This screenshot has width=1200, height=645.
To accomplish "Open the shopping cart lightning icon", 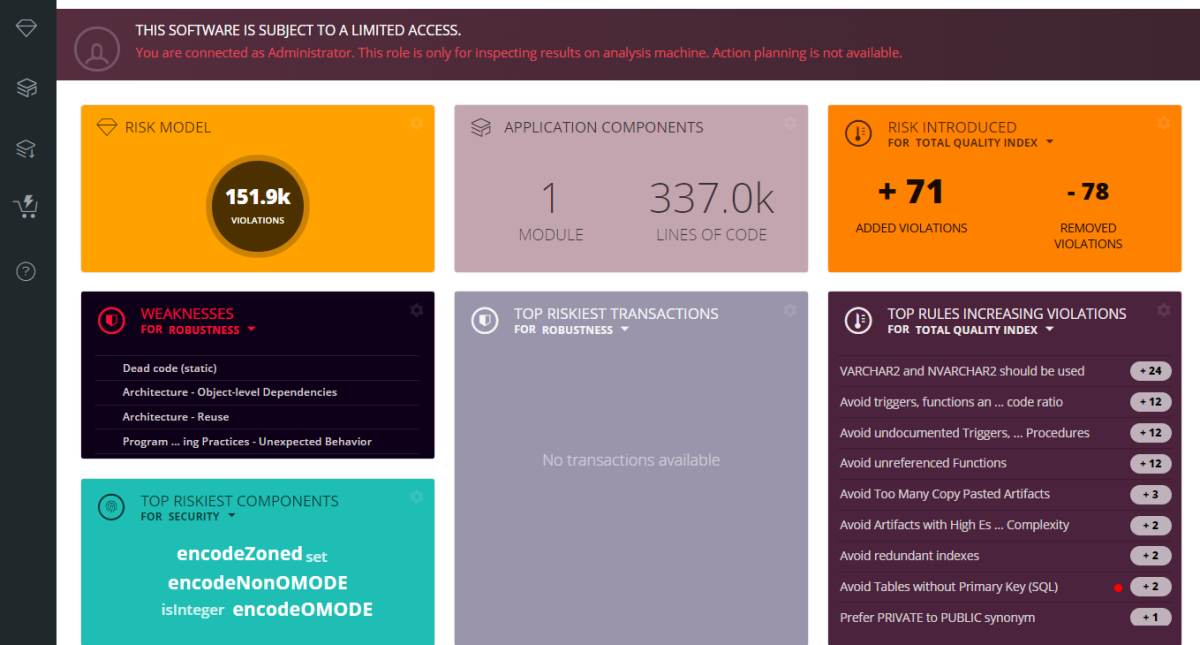I will [26, 208].
